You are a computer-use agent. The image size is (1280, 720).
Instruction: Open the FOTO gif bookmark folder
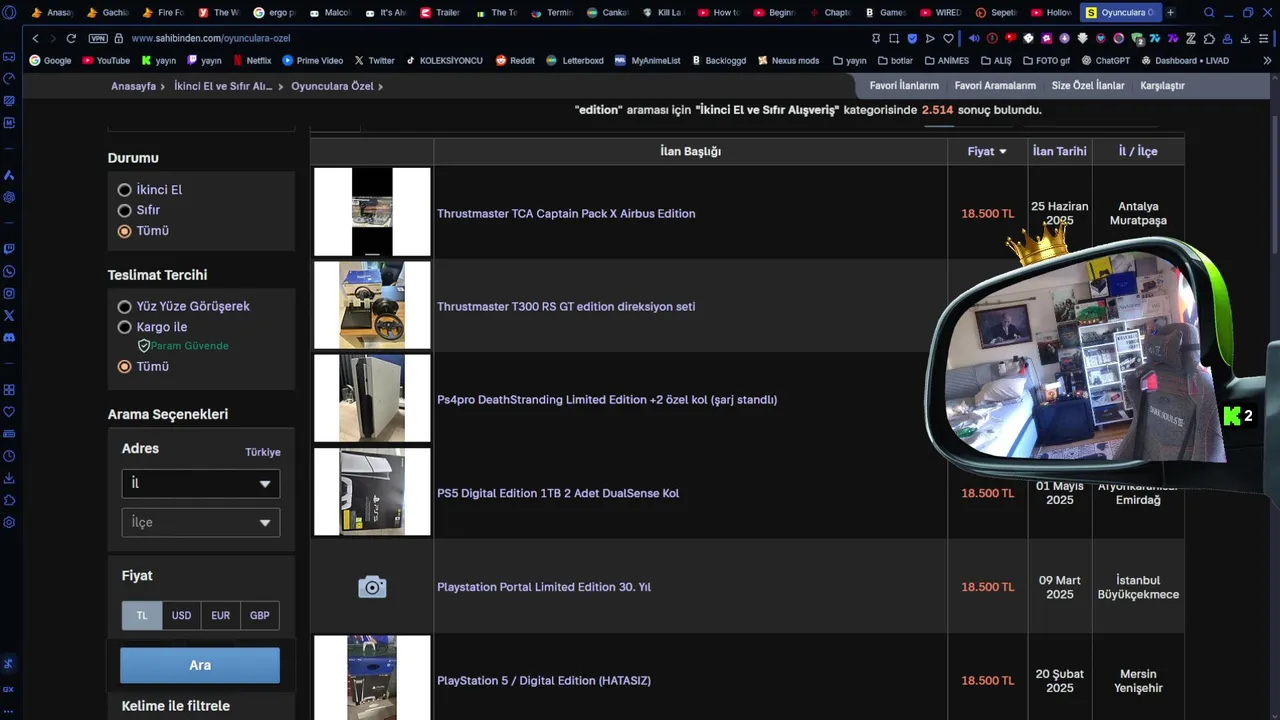point(1046,60)
